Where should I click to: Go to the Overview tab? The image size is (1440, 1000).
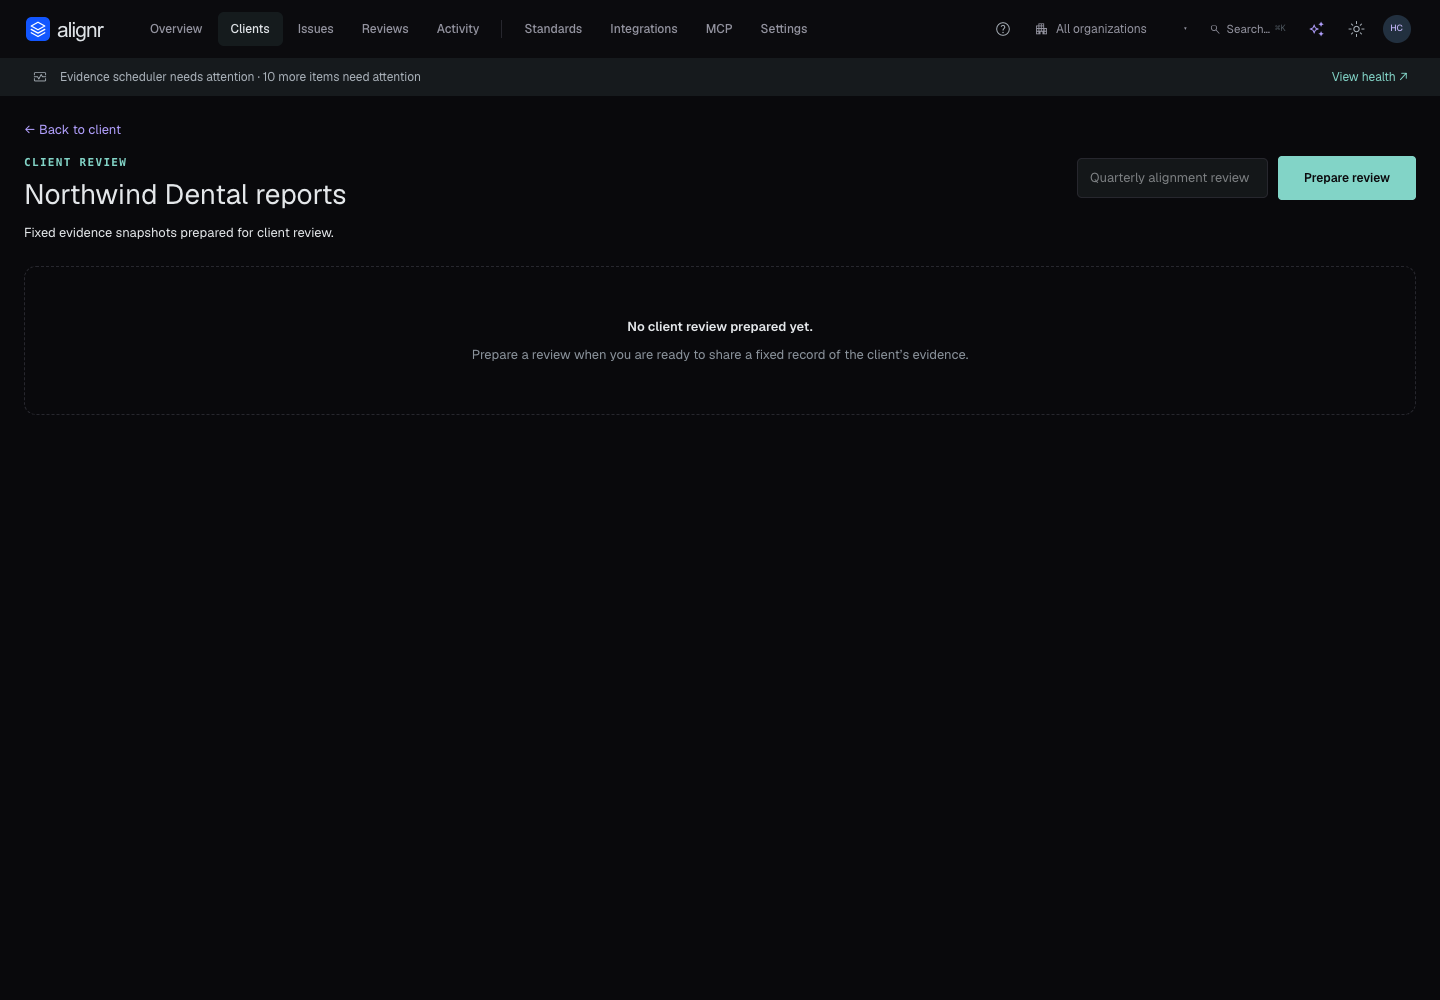coord(176,29)
